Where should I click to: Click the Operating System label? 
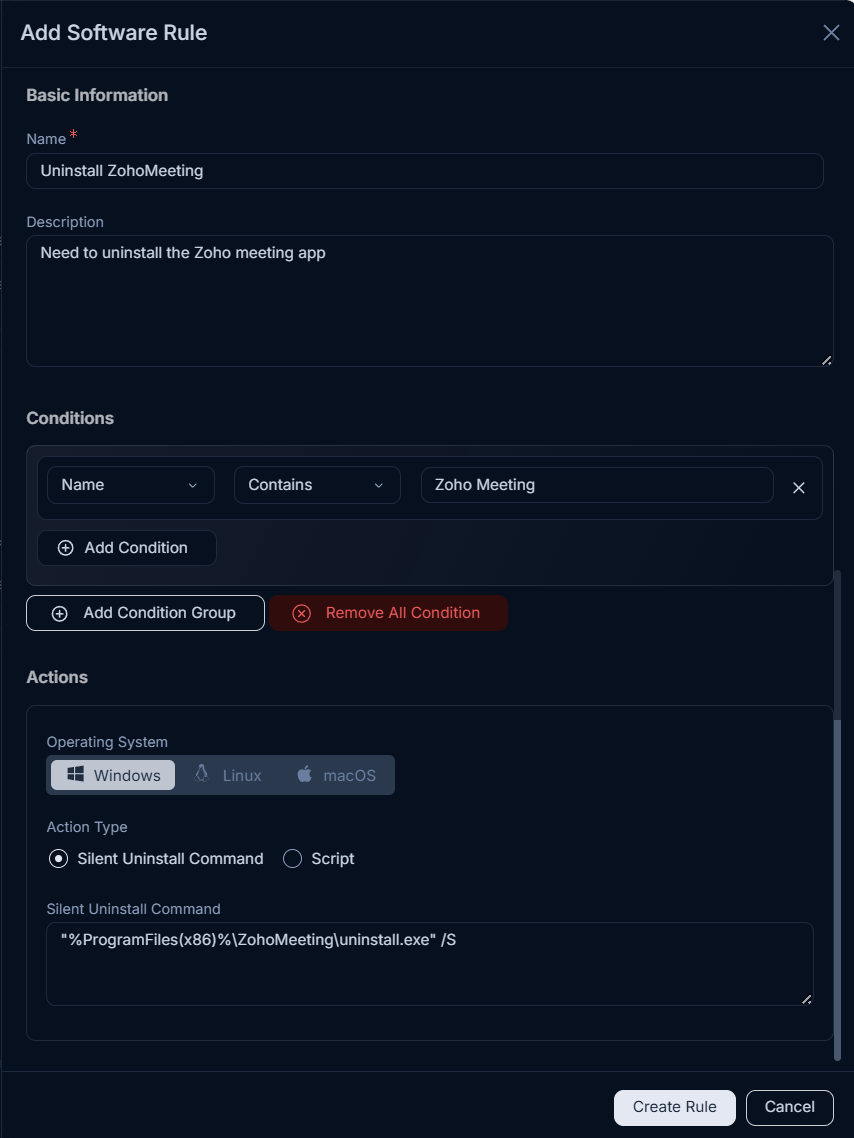pyautogui.click(x=107, y=742)
